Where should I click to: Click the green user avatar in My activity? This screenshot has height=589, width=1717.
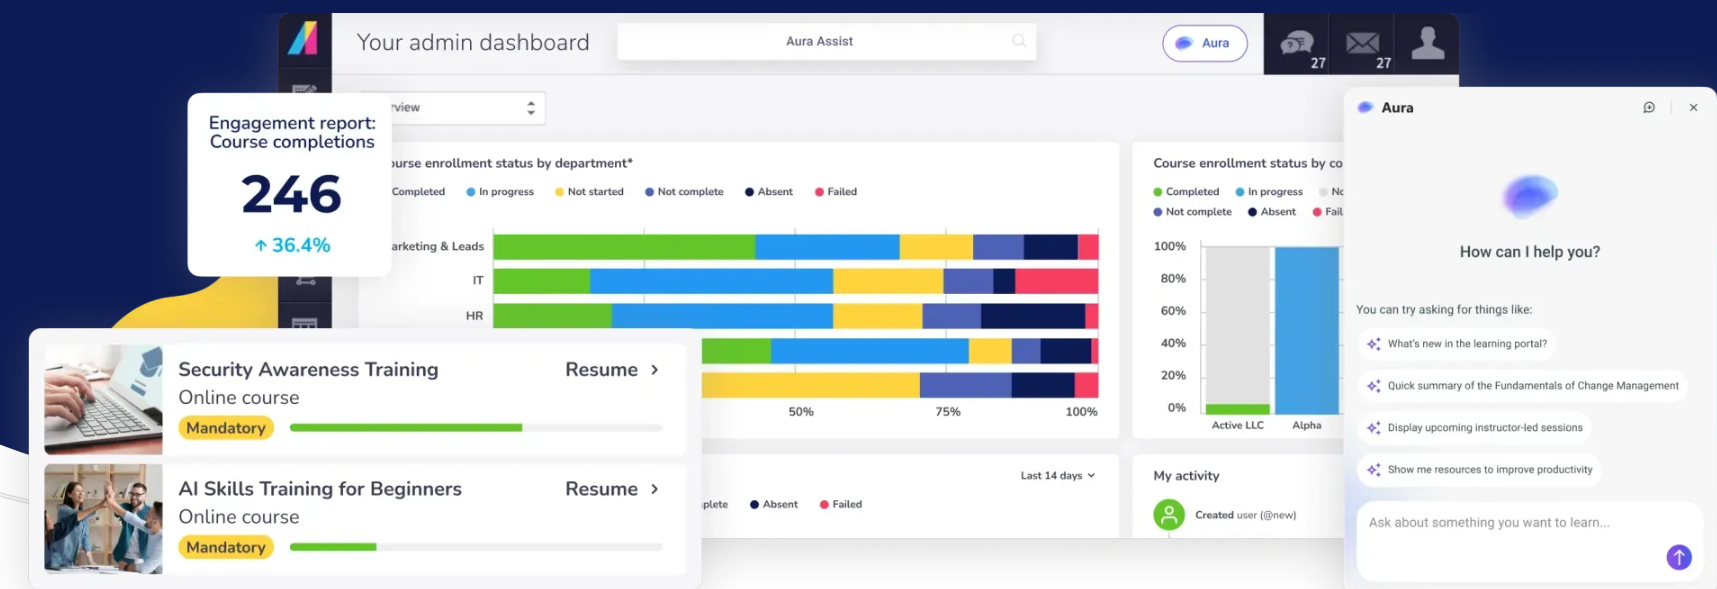(1169, 515)
